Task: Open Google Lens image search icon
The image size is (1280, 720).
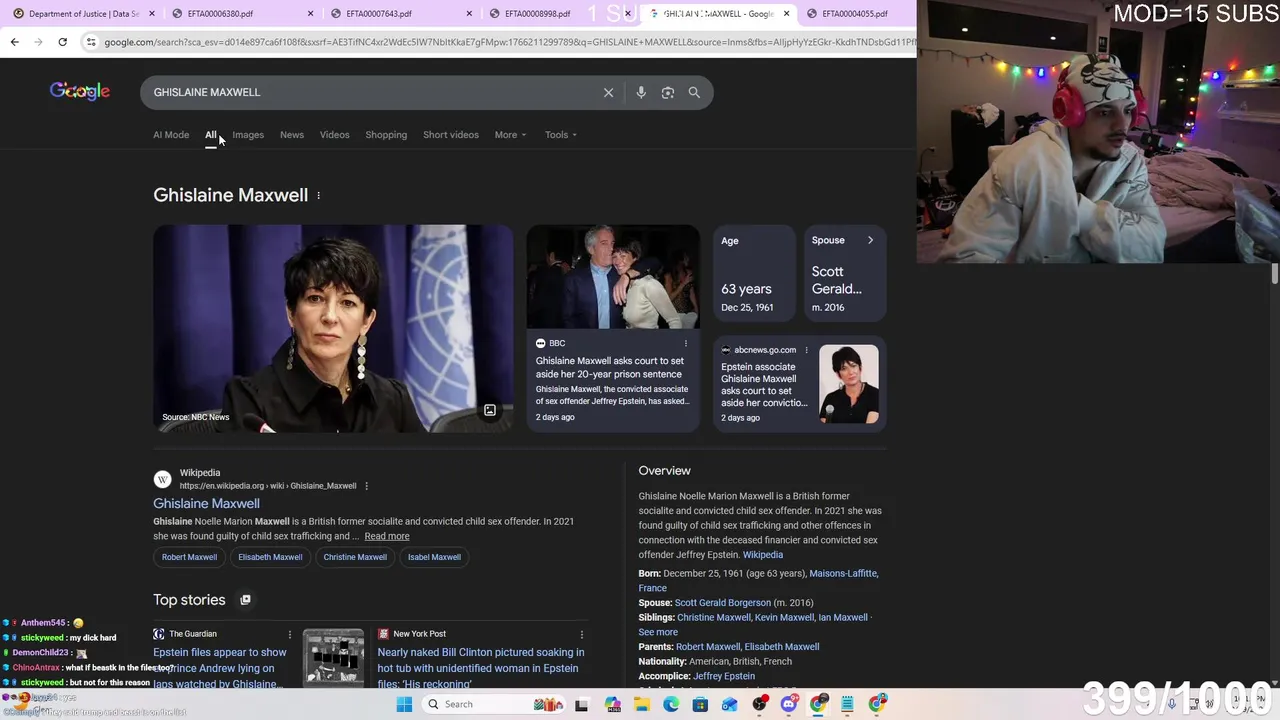Action: tap(668, 92)
